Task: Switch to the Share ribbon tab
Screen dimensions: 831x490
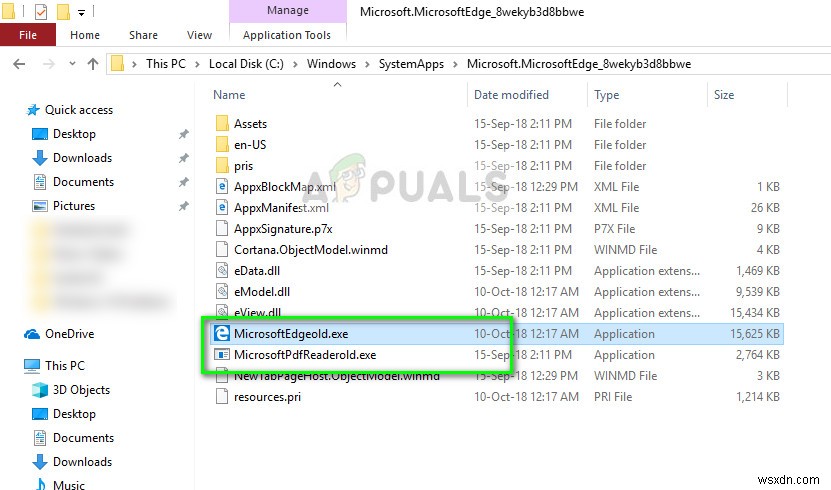Action: tap(143, 35)
